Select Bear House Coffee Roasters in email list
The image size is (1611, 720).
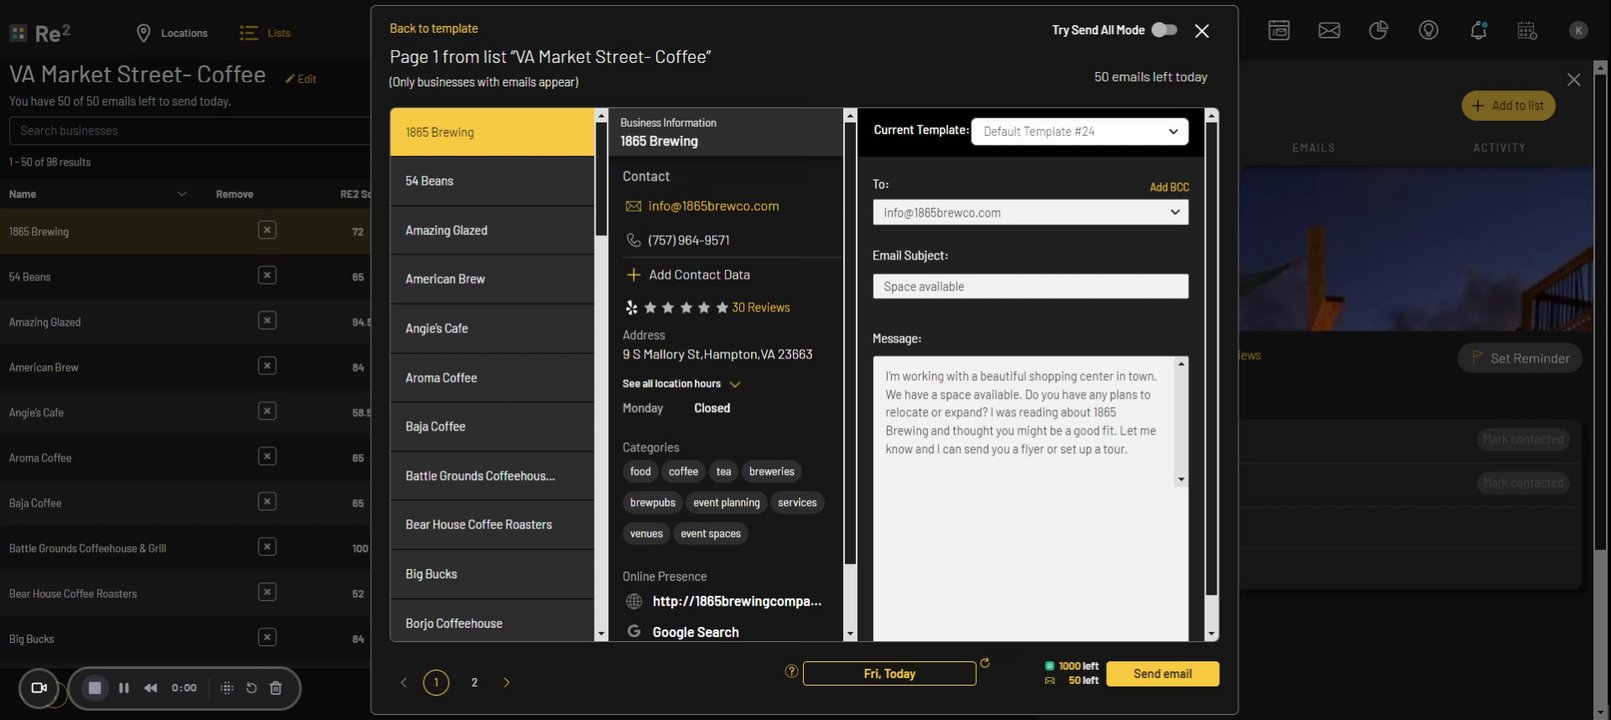[x=492, y=524]
